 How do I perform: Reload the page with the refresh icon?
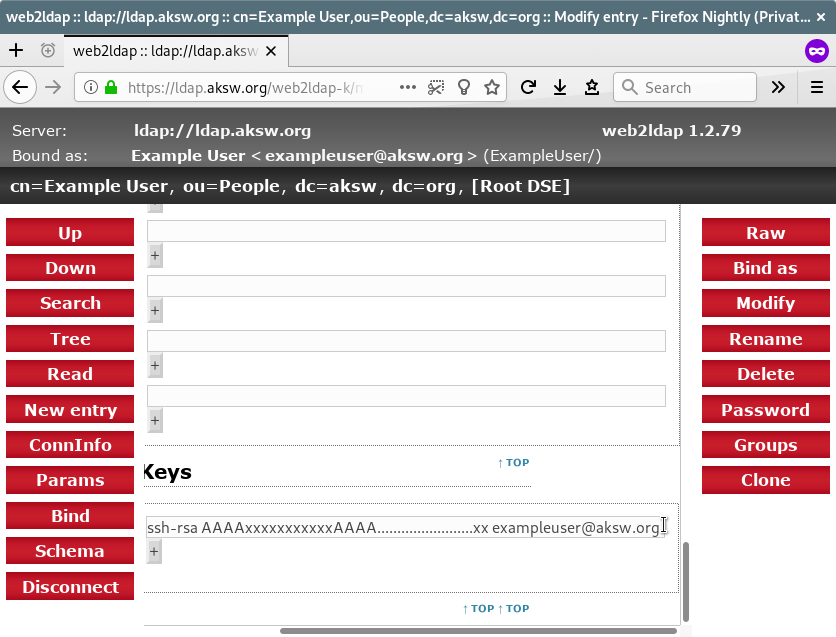pos(528,87)
